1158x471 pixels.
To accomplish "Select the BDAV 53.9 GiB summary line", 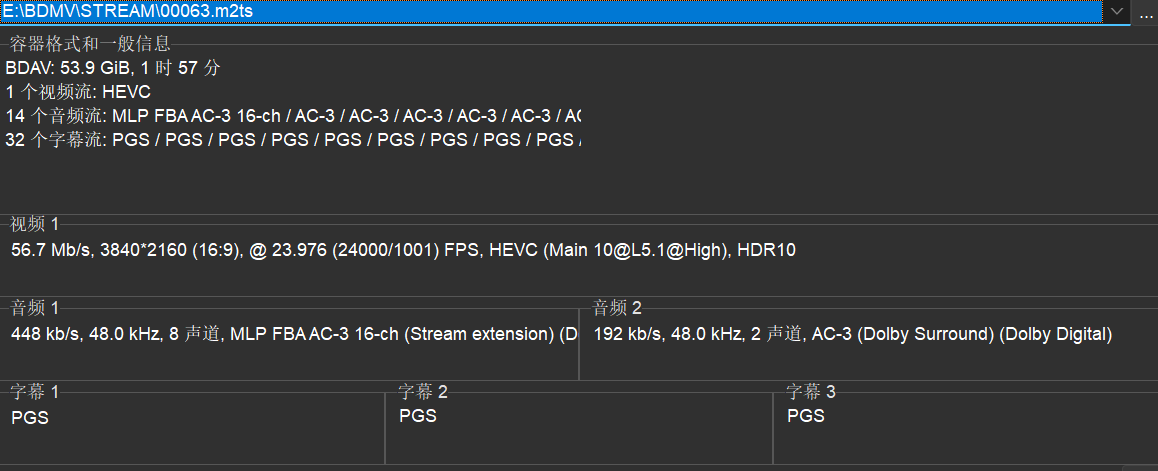I will coord(113,68).
